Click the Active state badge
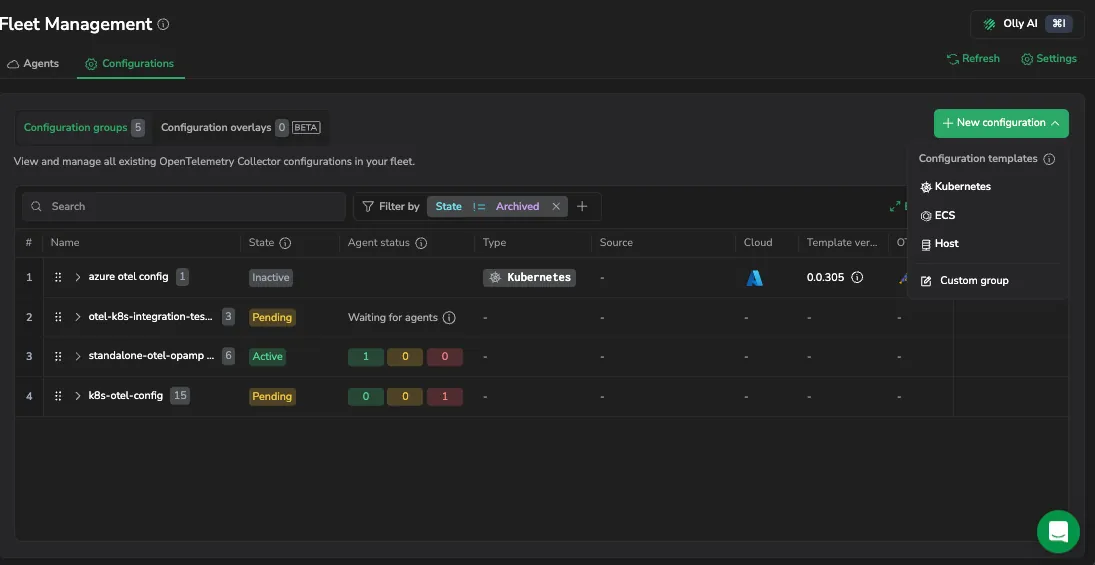The image size is (1095, 565). pyautogui.click(x=267, y=356)
